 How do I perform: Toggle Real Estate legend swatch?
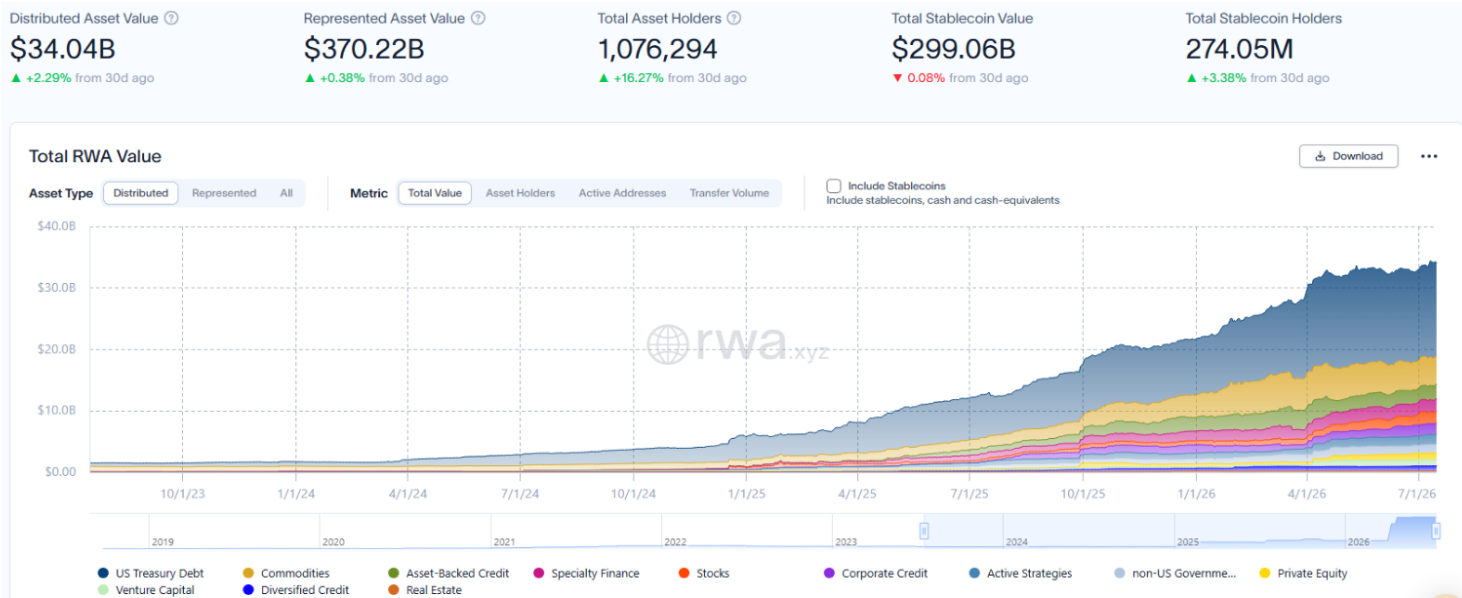[x=394, y=590]
